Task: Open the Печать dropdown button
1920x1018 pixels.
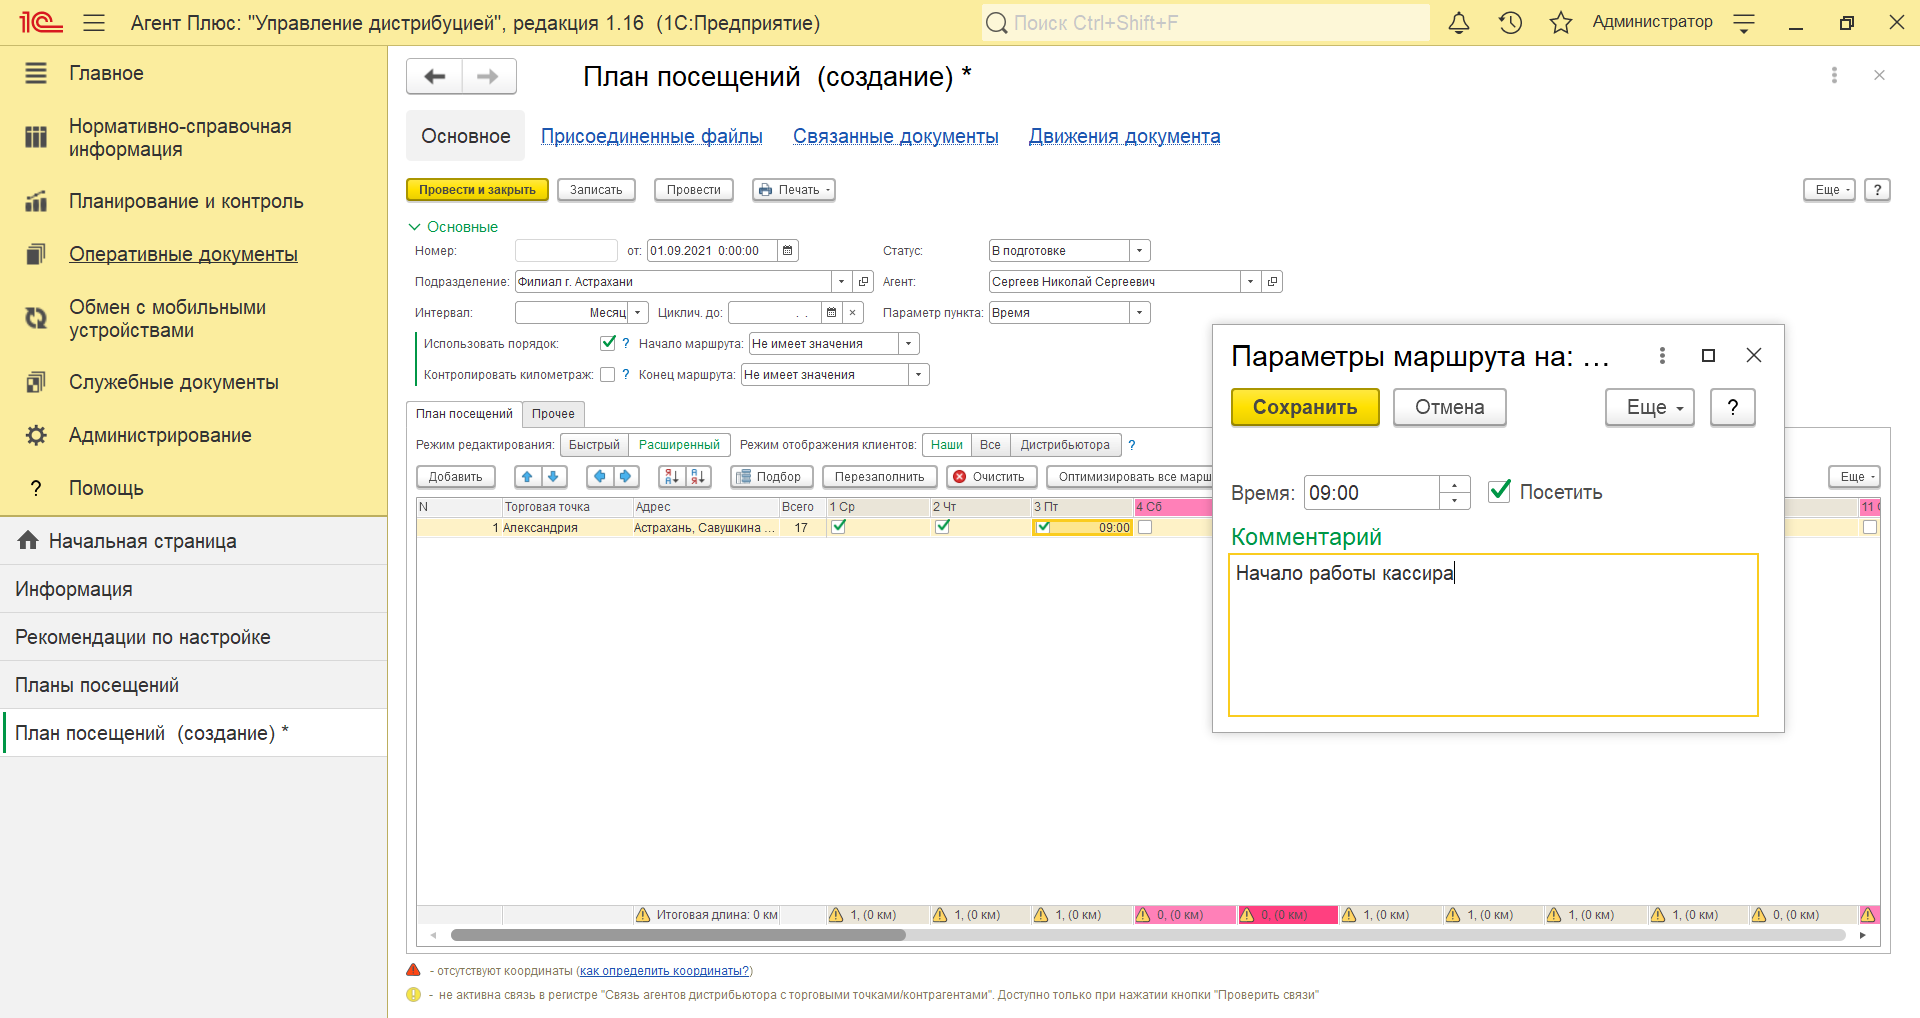Action: coord(794,190)
